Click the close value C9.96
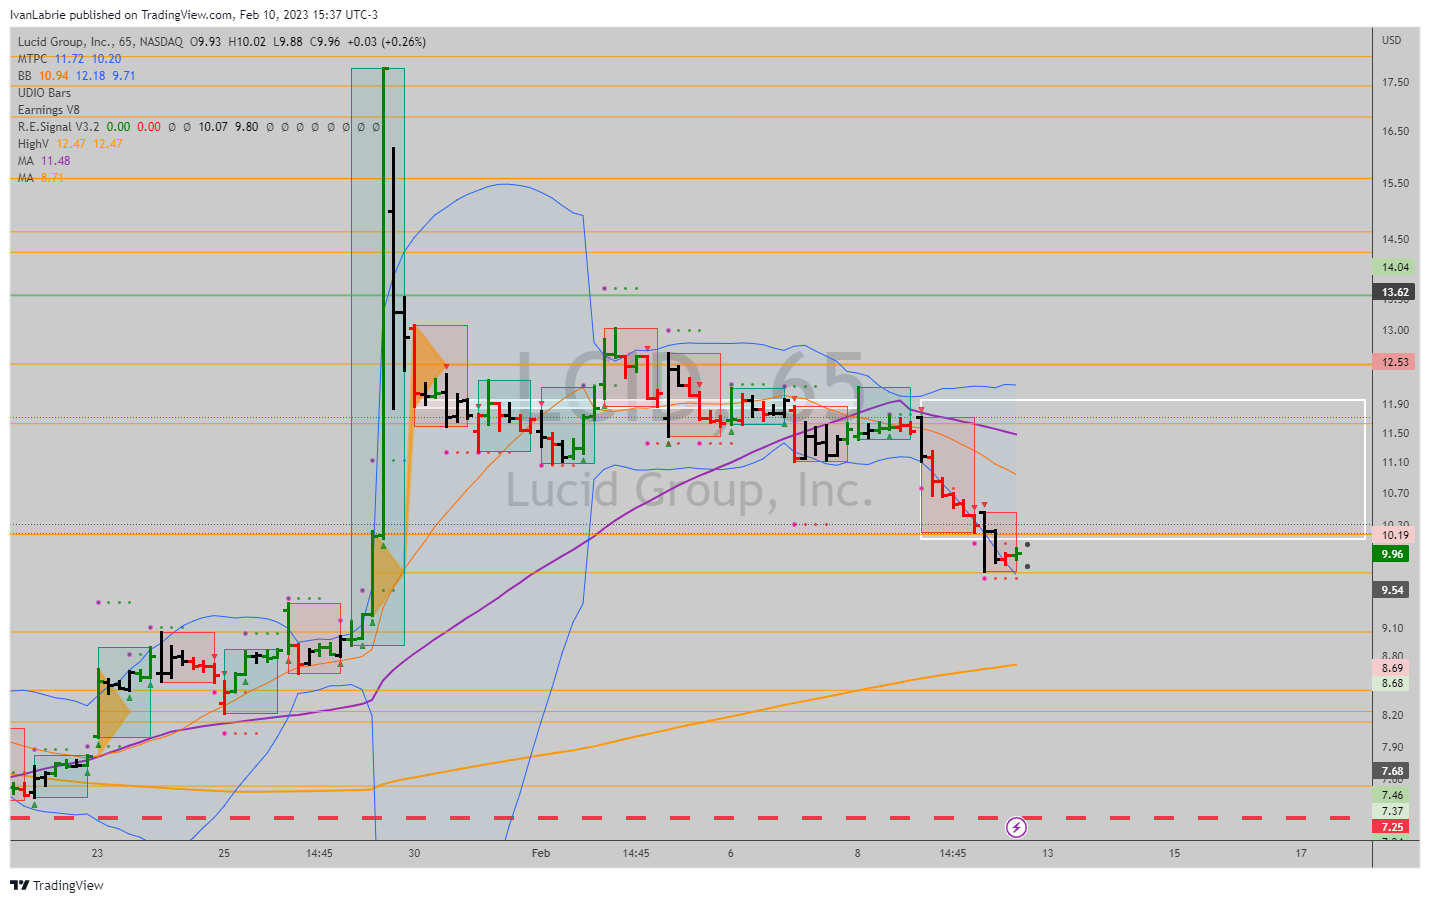The height and width of the screenshot is (903, 1430). tap(325, 42)
